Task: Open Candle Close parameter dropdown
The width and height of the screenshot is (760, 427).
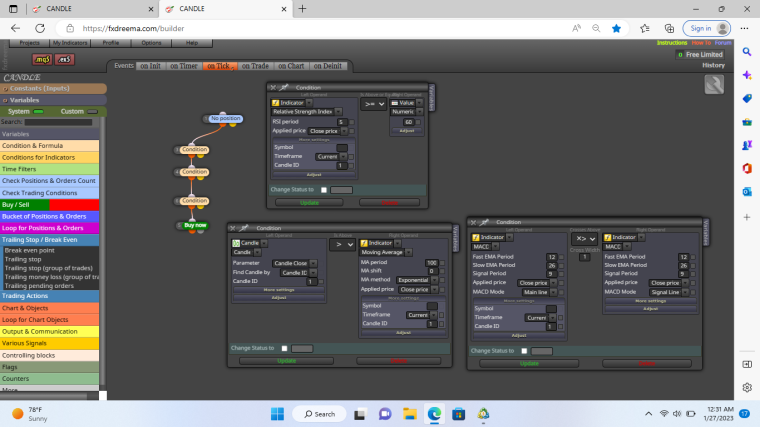Action: coord(294,263)
